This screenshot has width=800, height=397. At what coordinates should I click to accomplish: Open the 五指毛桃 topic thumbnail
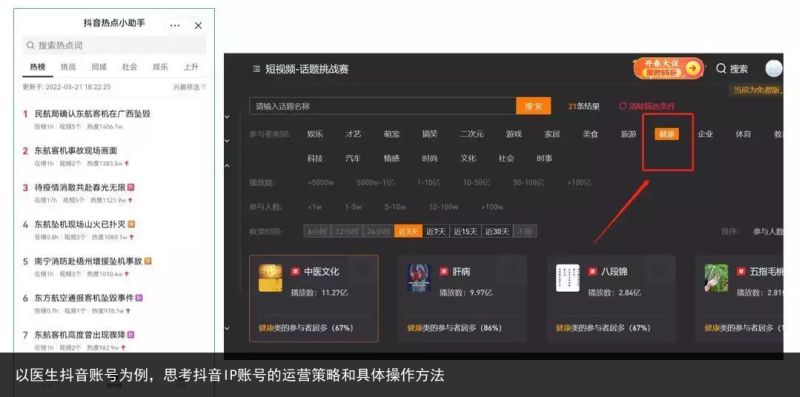pyautogui.click(x=716, y=278)
